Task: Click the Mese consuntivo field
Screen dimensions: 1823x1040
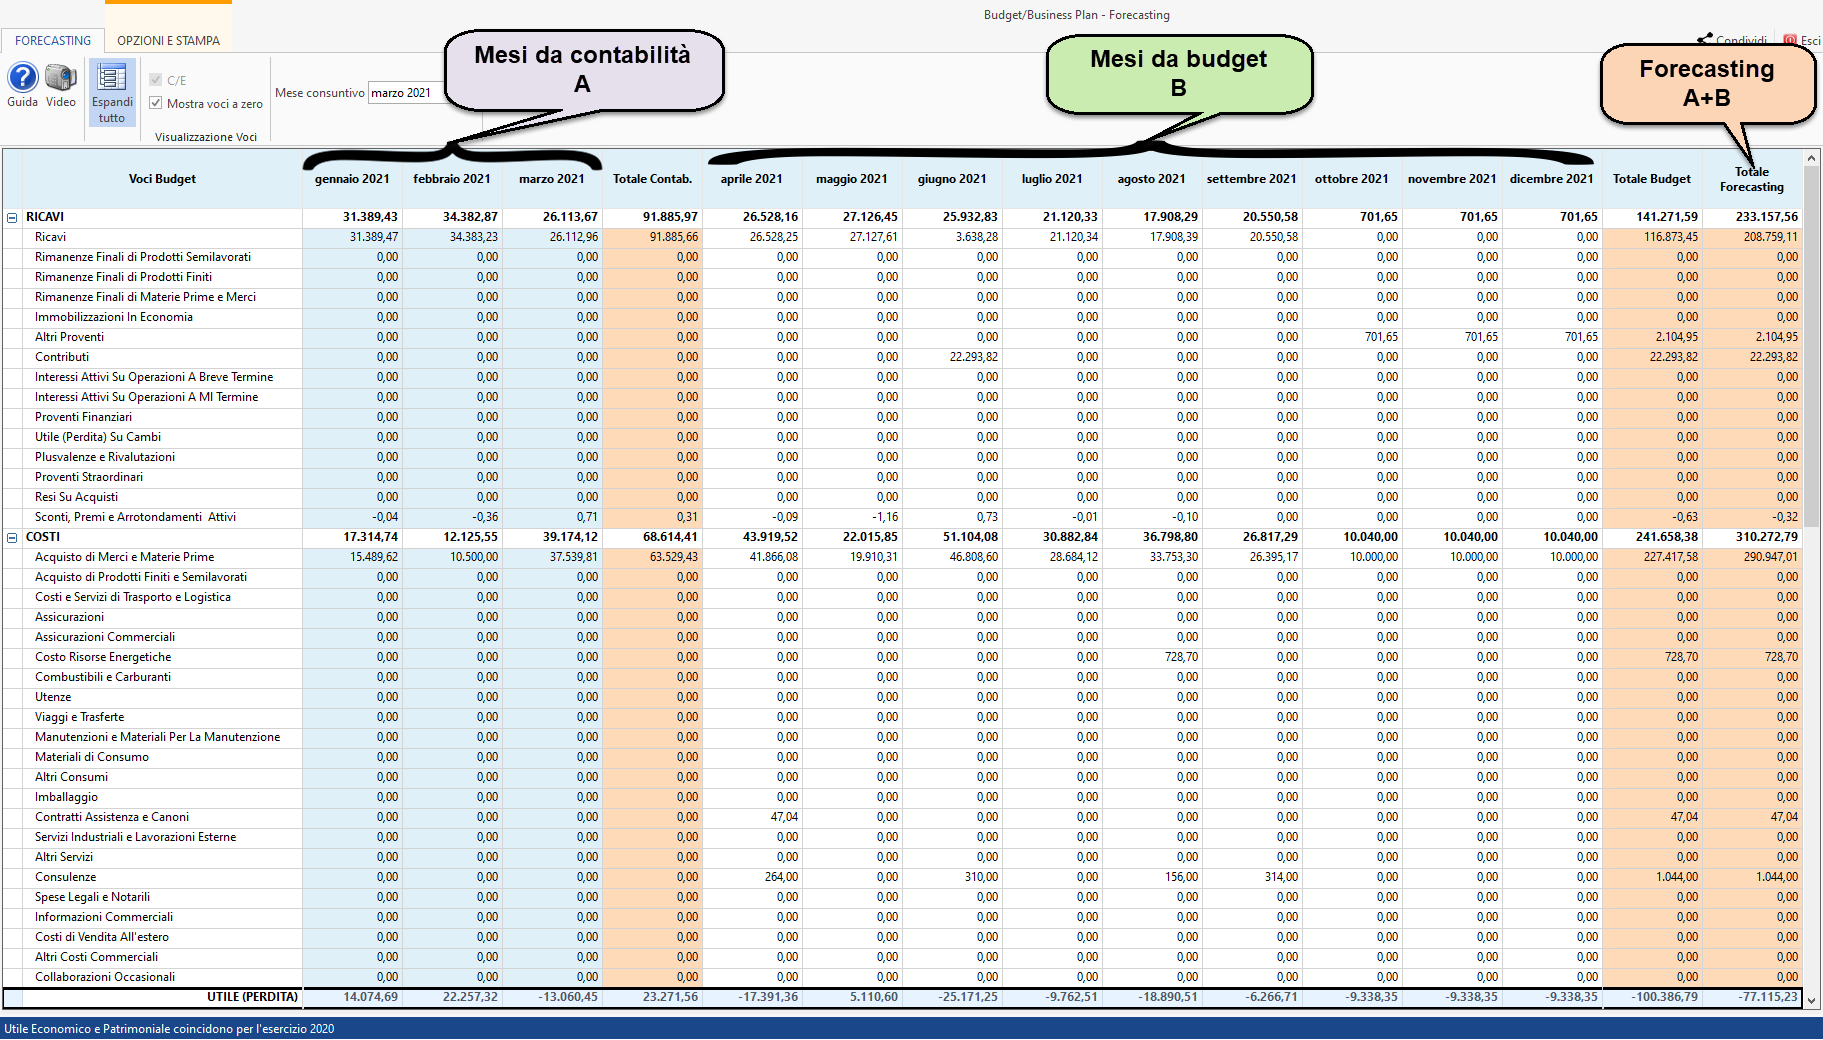Action: click(405, 93)
